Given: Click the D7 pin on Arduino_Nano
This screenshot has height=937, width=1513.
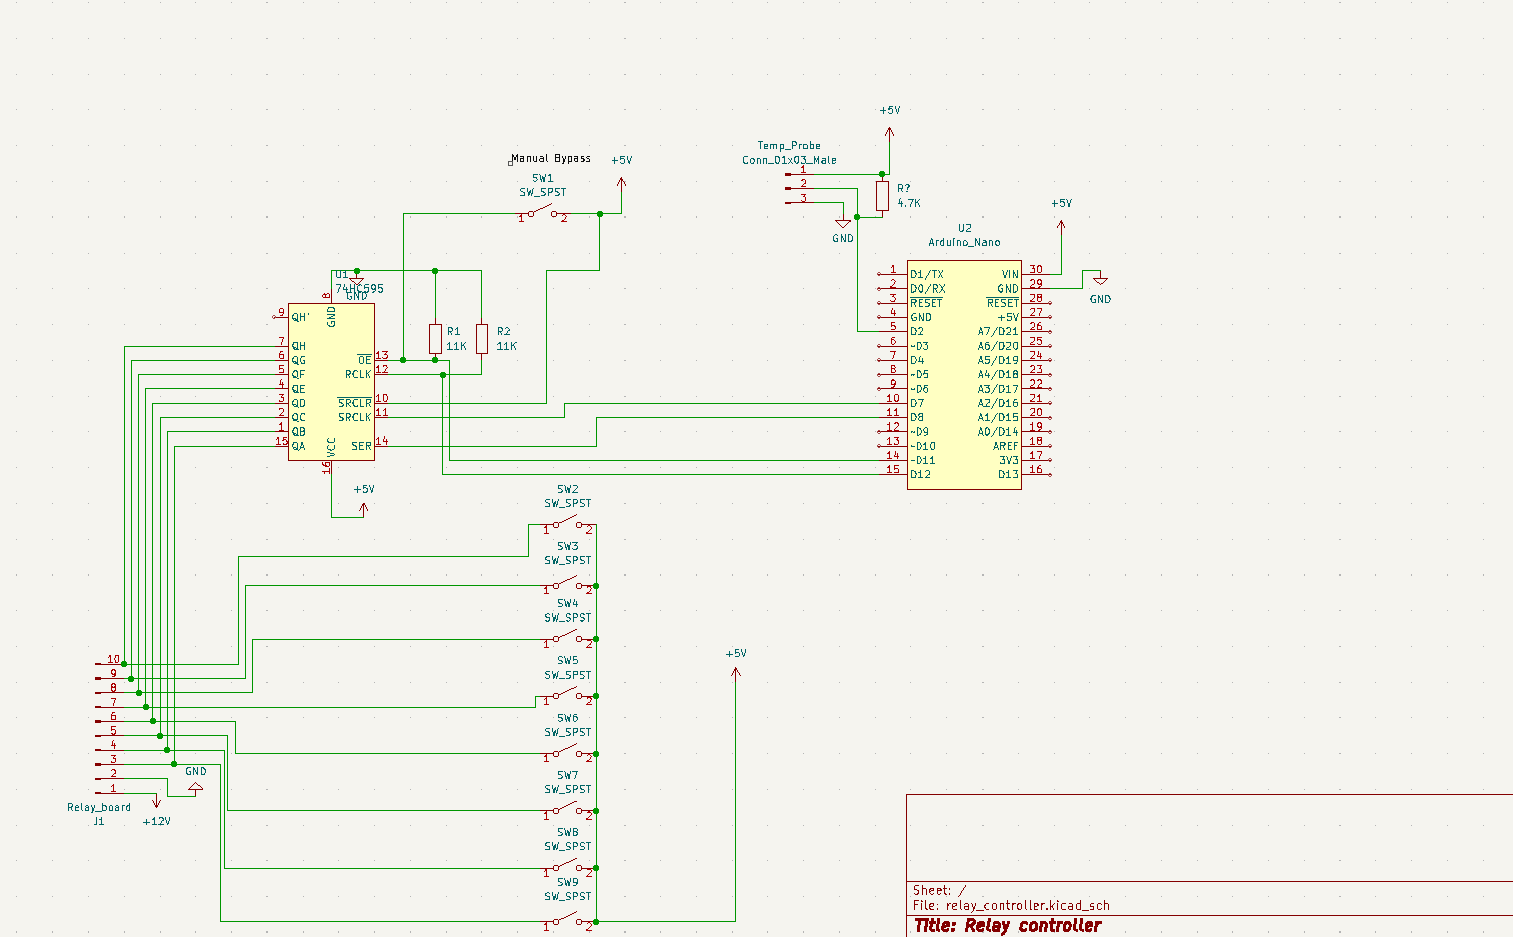Looking at the screenshot, I should click(892, 403).
